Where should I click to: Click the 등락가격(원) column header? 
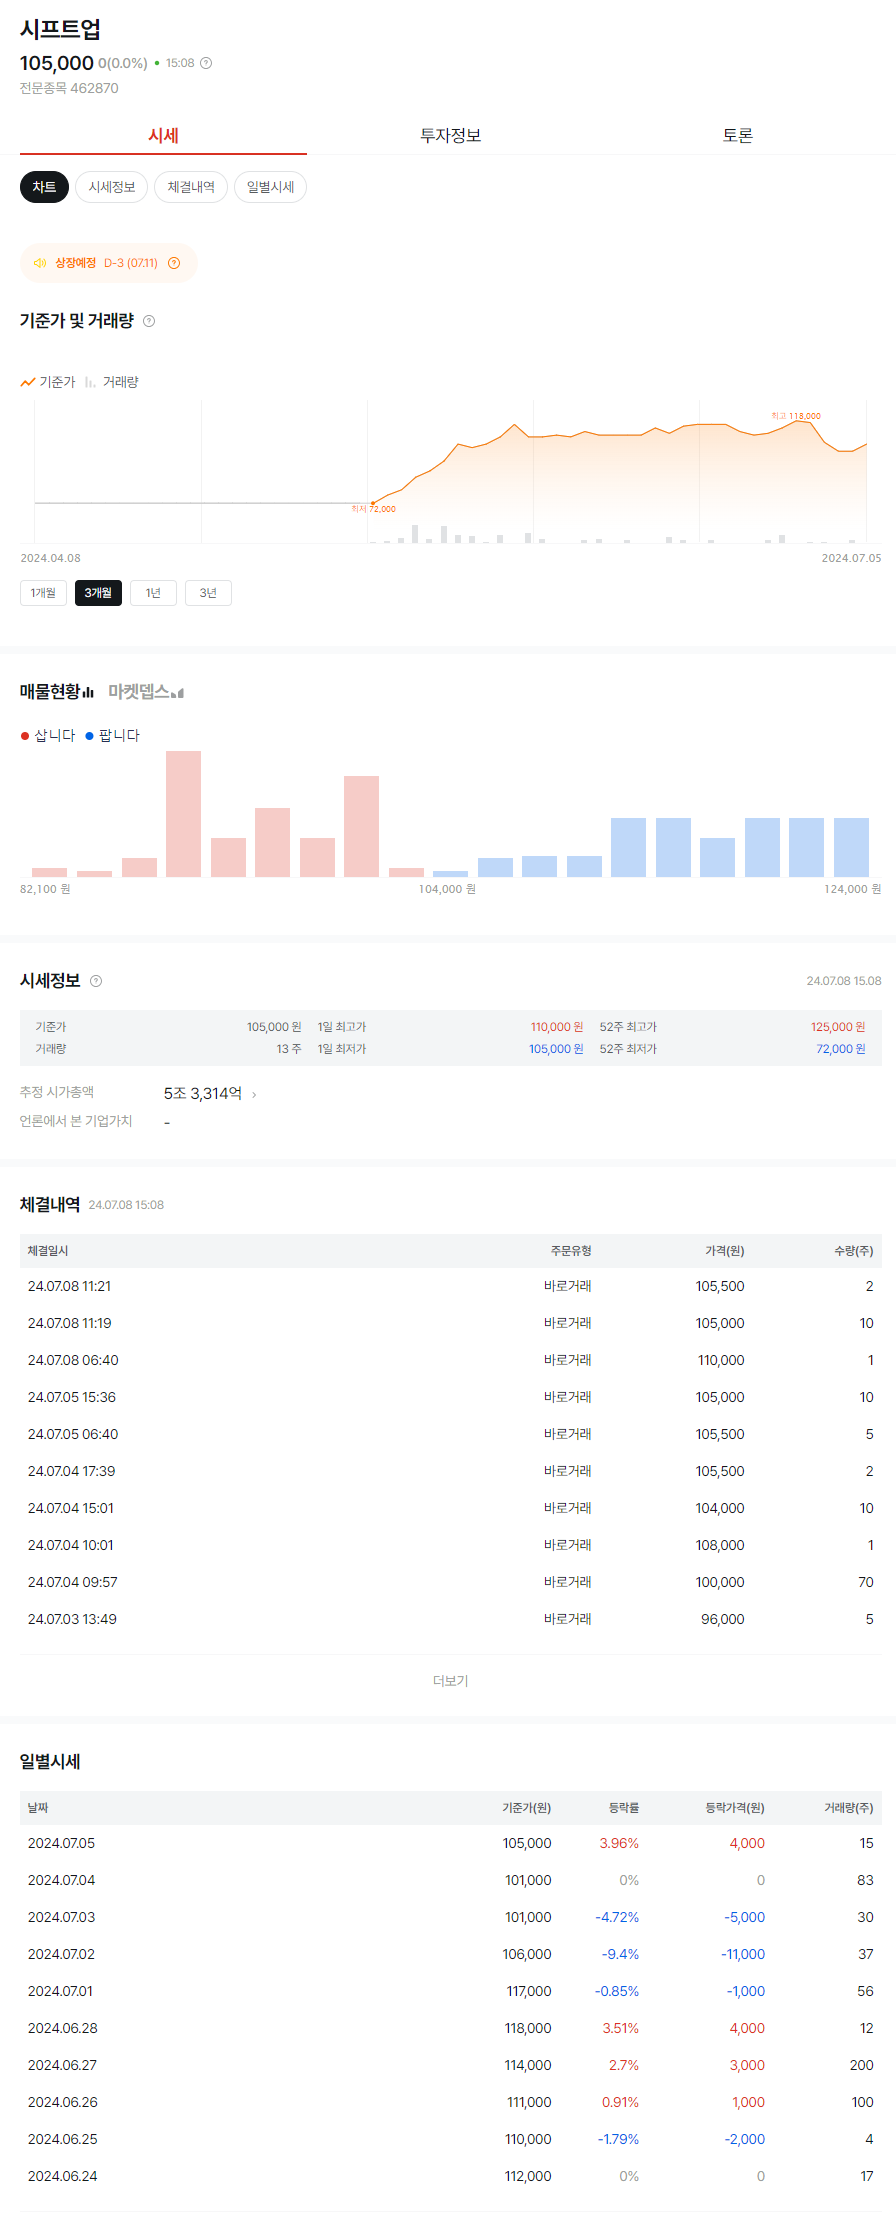pos(735,1808)
